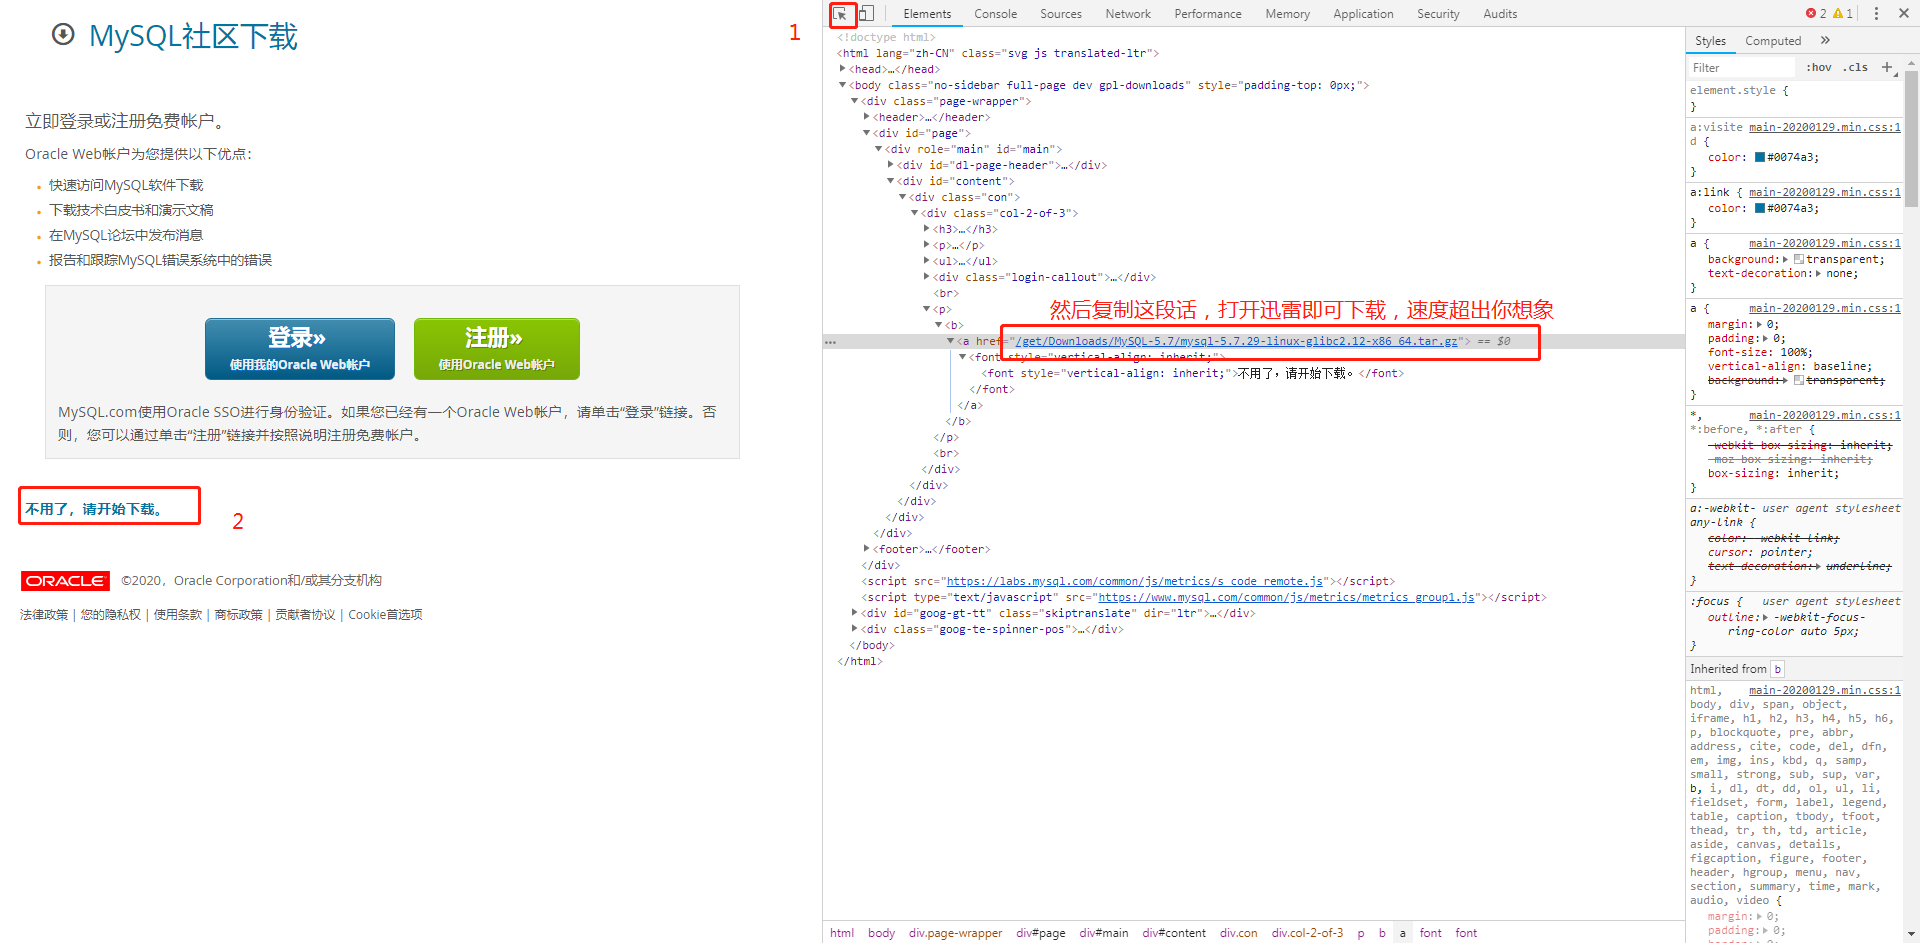Expand the margin shorthand property triangle
The height and width of the screenshot is (943, 1920).
coord(1759,324)
